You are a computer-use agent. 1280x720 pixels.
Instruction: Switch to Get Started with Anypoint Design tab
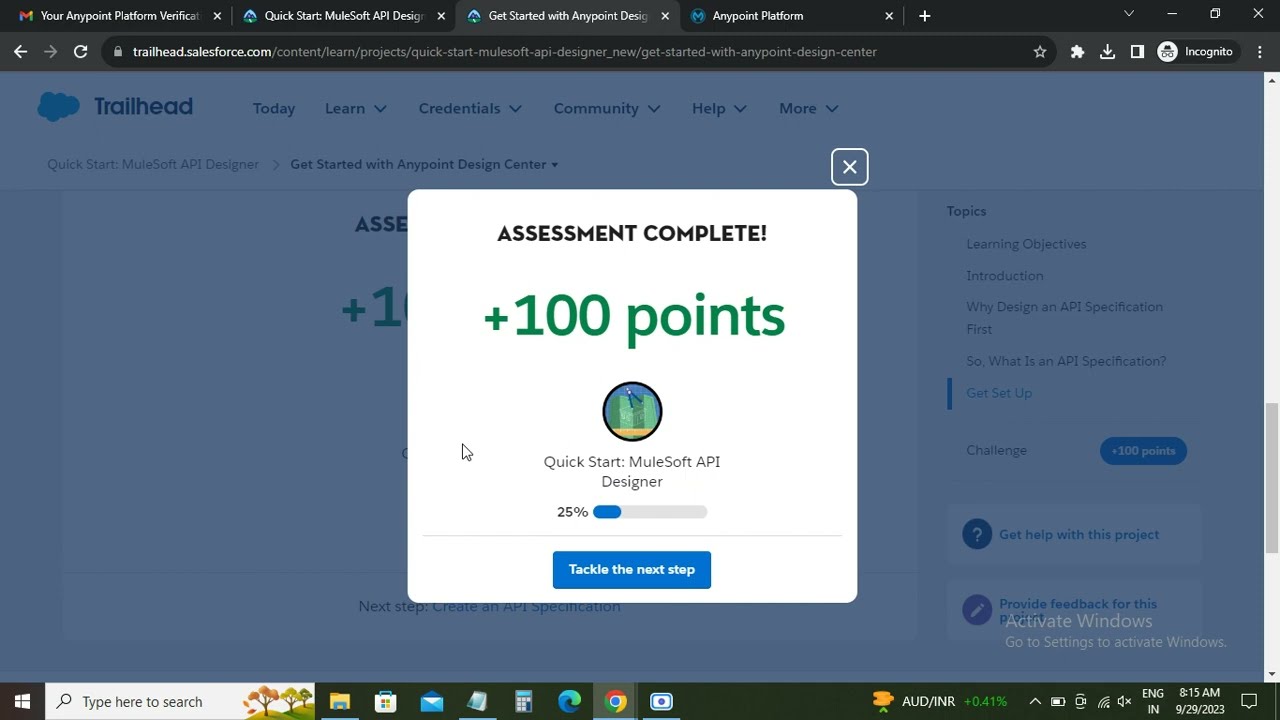(x=567, y=16)
